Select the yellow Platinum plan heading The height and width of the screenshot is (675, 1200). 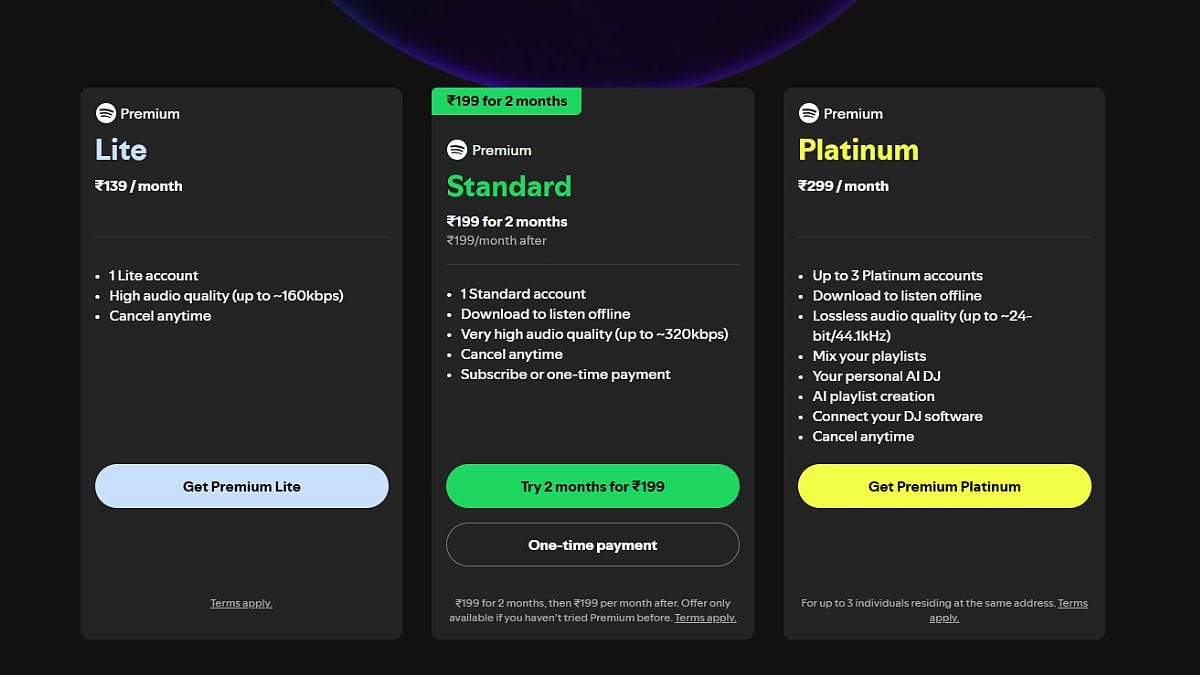click(858, 150)
